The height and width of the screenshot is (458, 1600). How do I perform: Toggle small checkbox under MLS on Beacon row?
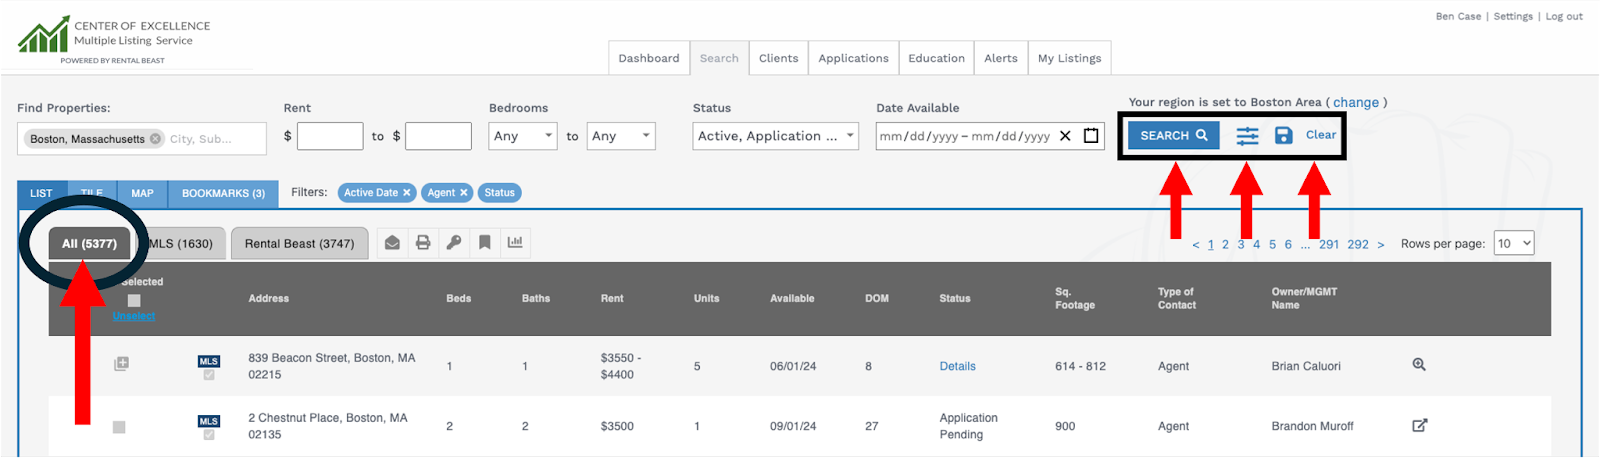[208, 376]
